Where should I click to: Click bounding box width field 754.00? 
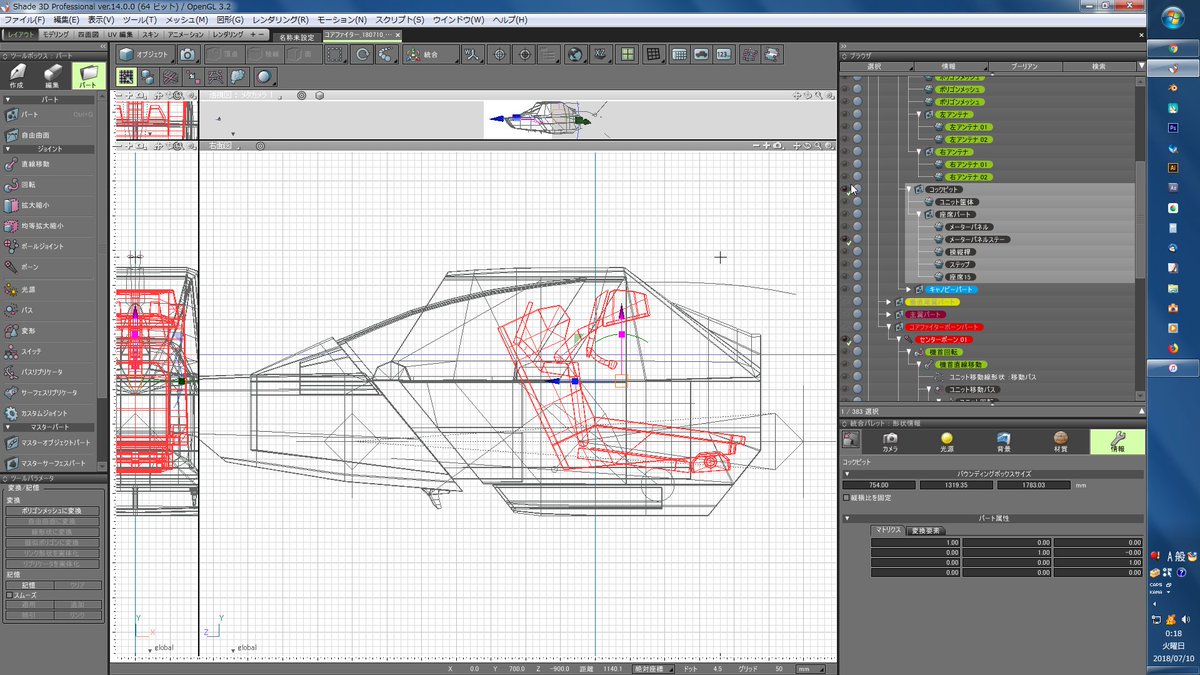pyautogui.click(x=879, y=485)
